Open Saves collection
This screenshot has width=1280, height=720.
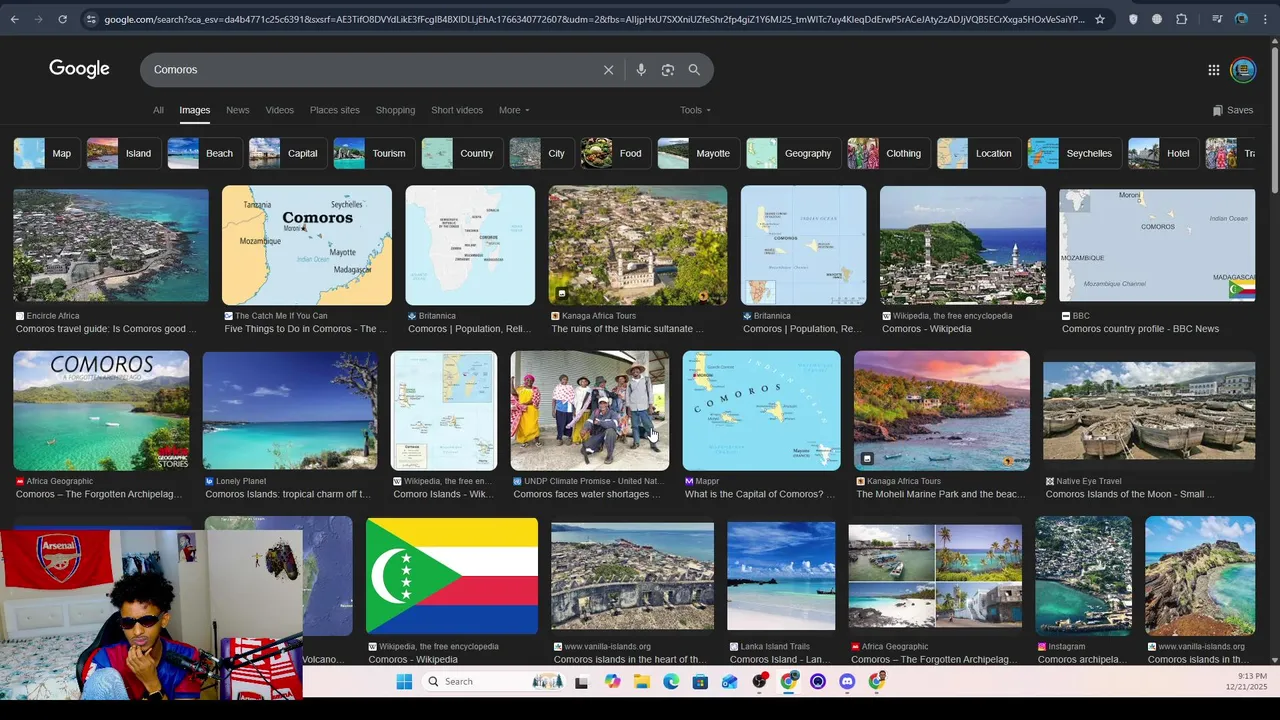(1232, 110)
